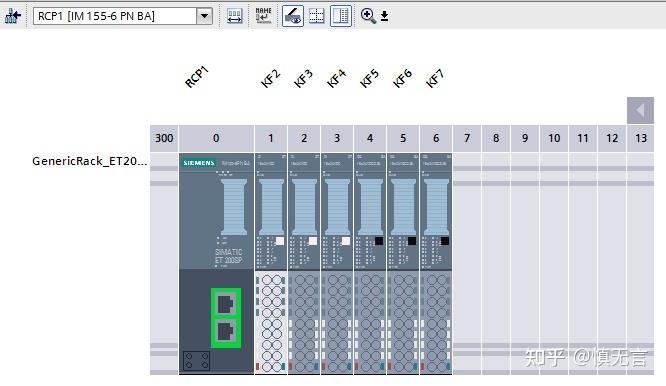This screenshot has height=386, width=666.
Task: Click the white marker square on KF2 module
Action: point(280,241)
